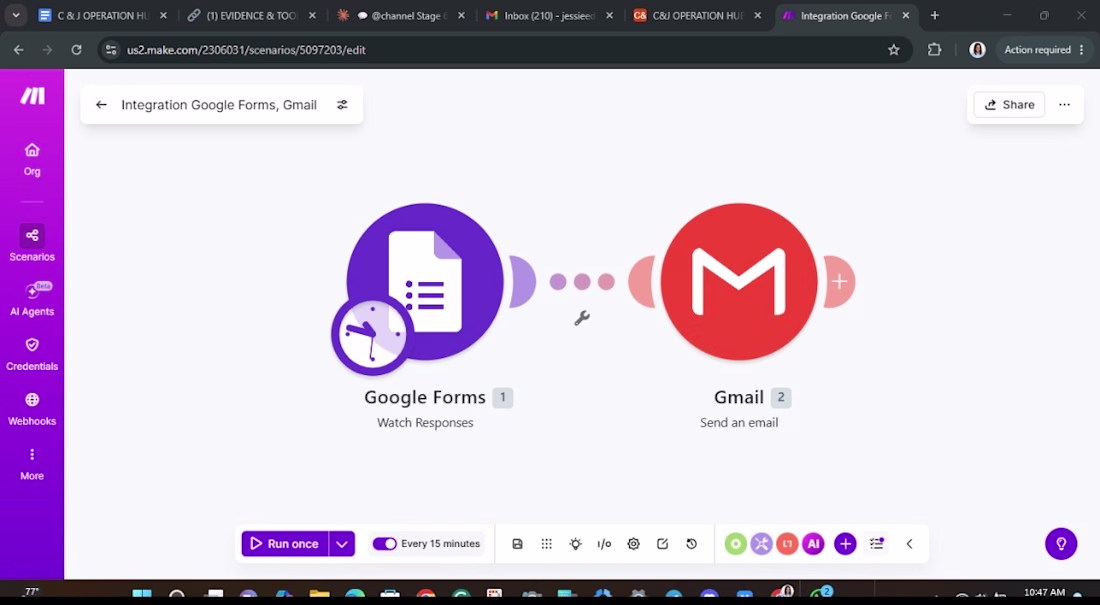Bookmark this page with the star
Image resolution: width=1100 pixels, height=605 pixels.
(893, 50)
